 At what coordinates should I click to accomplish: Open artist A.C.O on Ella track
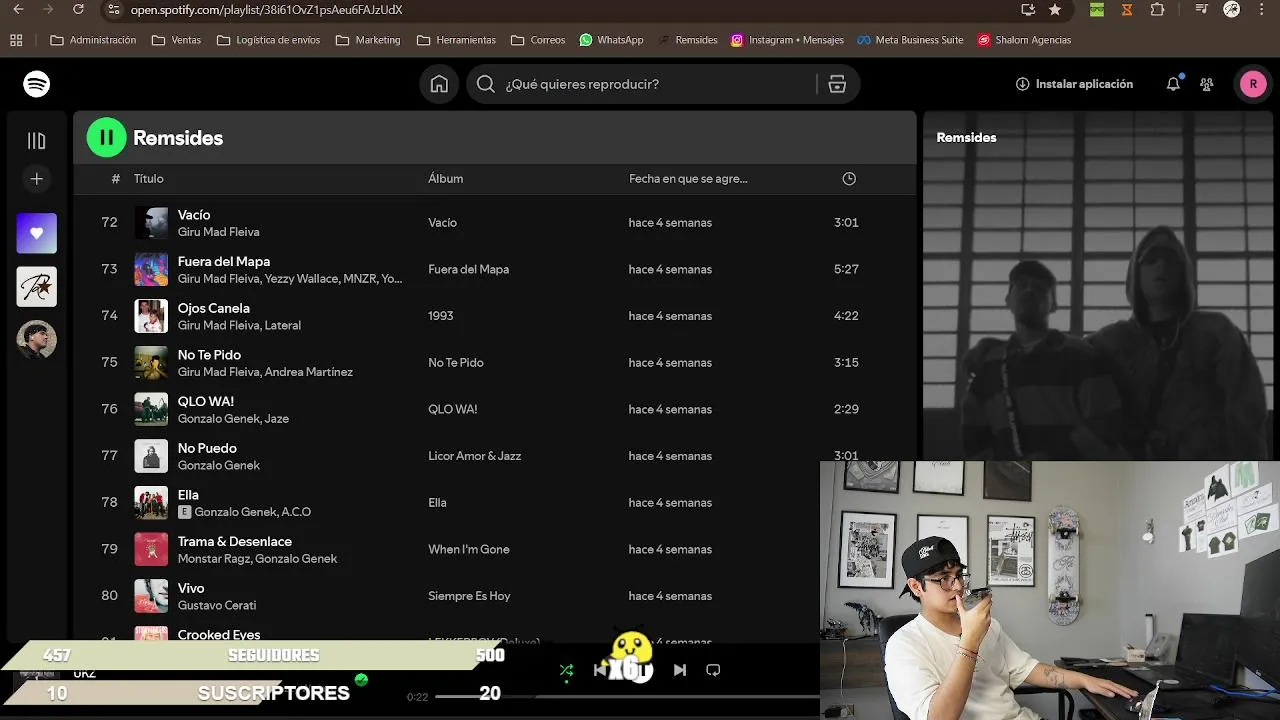click(x=296, y=512)
